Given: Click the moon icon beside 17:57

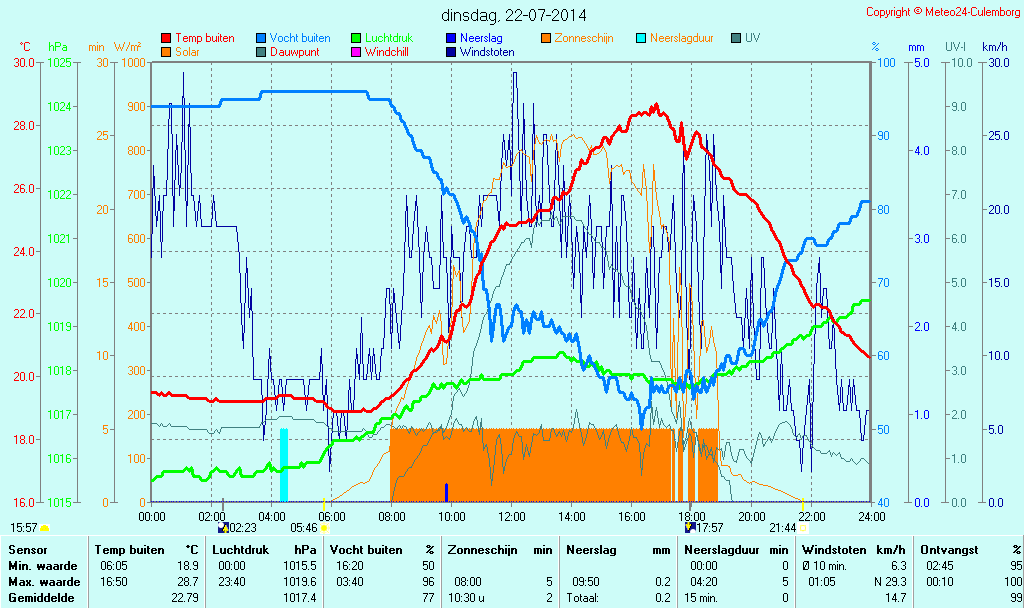Looking at the screenshot, I should click(690, 527).
